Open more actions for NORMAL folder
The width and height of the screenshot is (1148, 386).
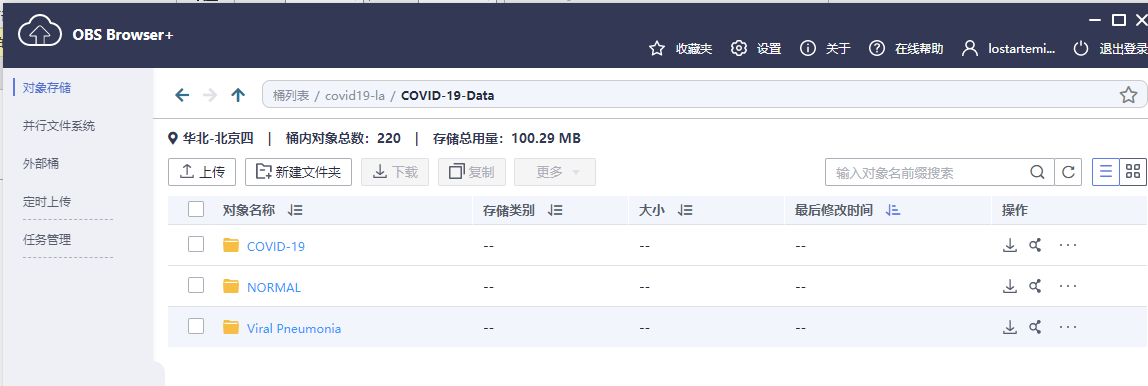[1068, 286]
